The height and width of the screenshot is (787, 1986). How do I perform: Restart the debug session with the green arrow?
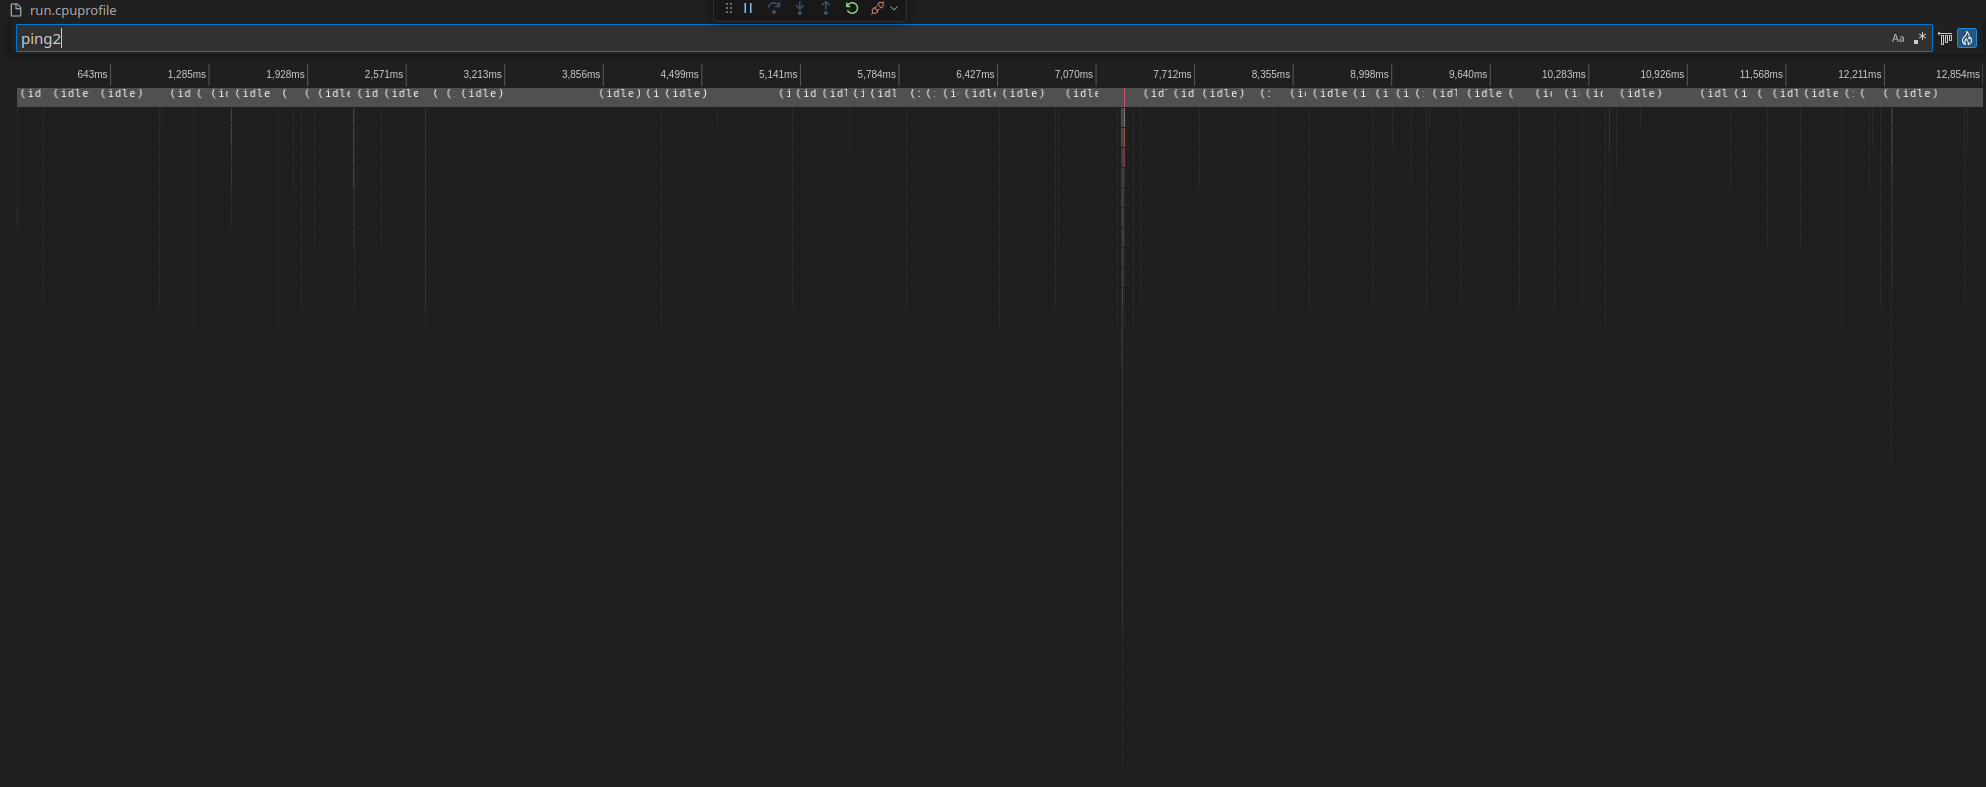[x=852, y=8]
